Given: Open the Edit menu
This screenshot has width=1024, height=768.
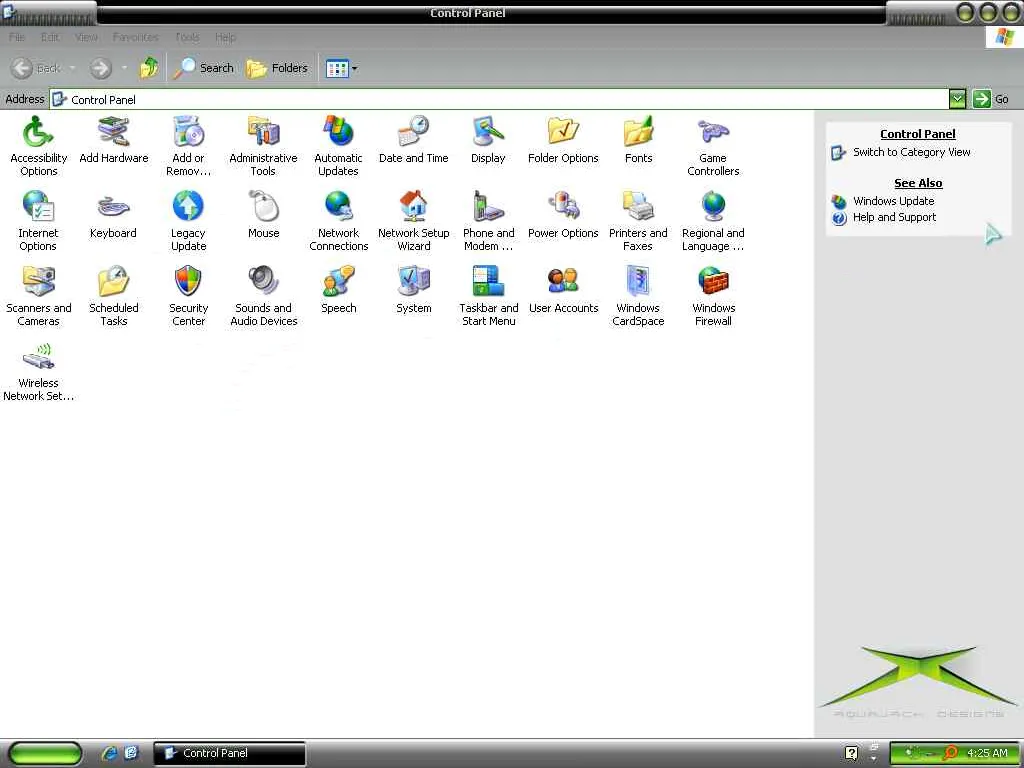Looking at the screenshot, I should click(50, 37).
